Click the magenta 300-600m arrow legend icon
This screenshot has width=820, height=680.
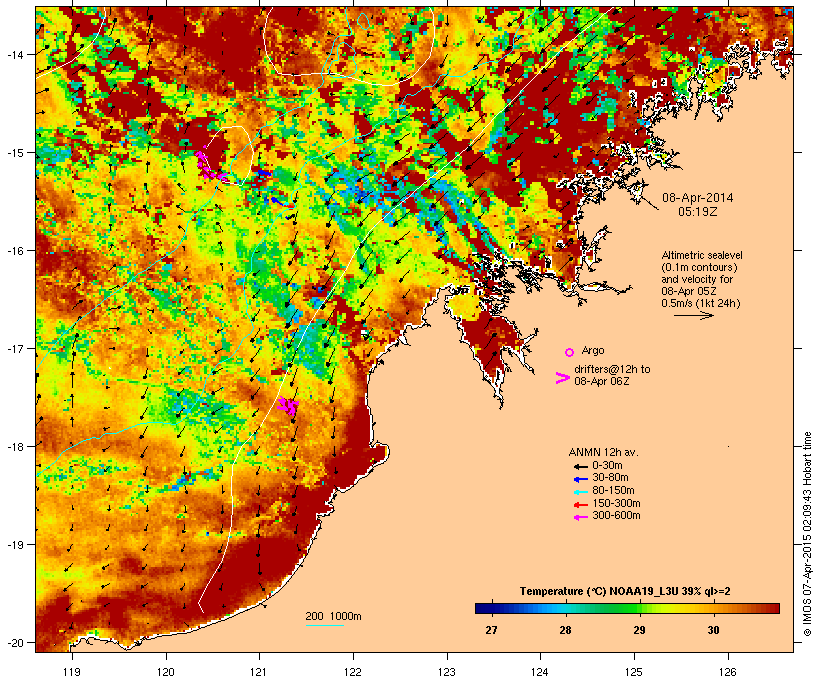(580, 517)
